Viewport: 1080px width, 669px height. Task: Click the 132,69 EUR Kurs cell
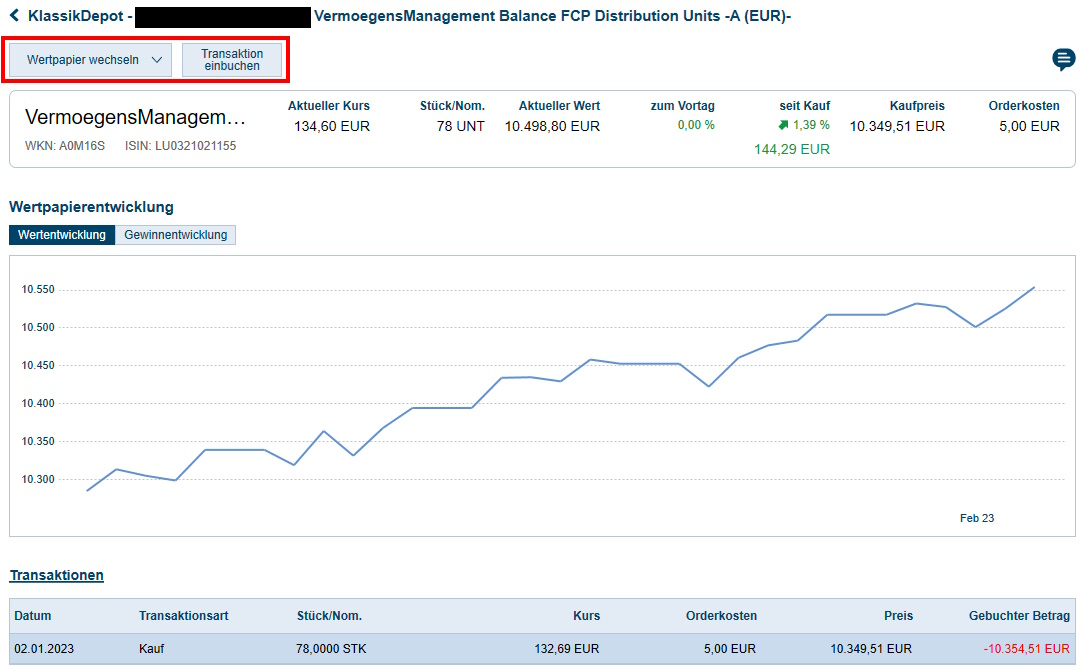click(567, 649)
